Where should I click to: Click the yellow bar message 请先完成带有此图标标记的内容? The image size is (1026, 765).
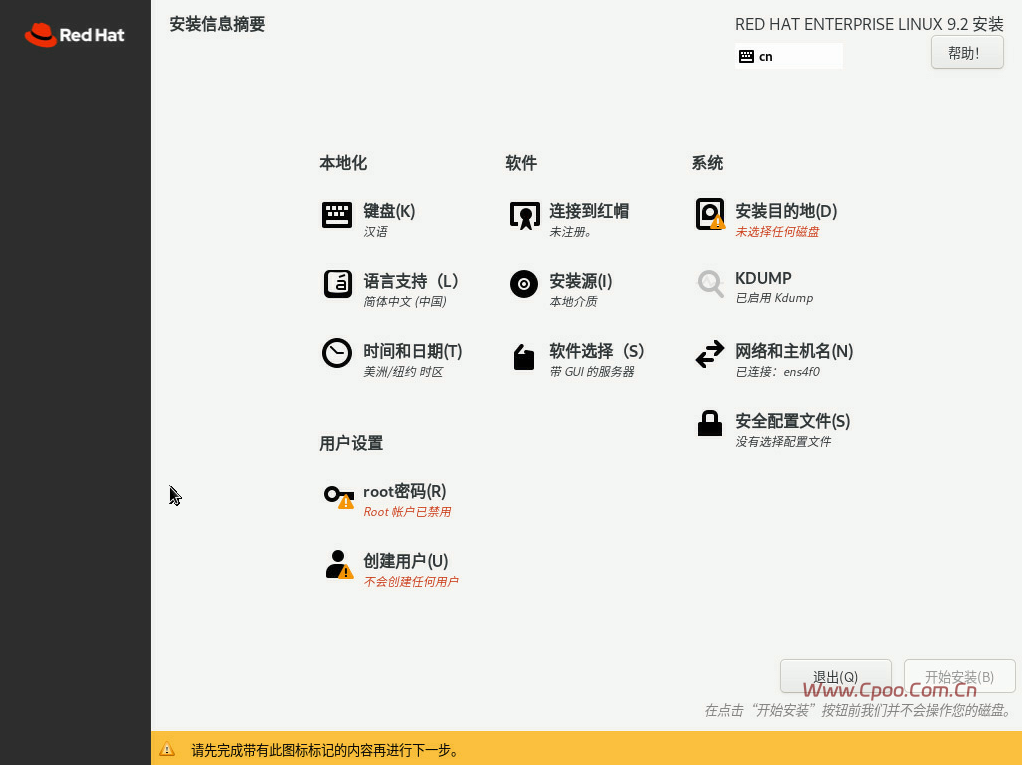click(x=326, y=750)
